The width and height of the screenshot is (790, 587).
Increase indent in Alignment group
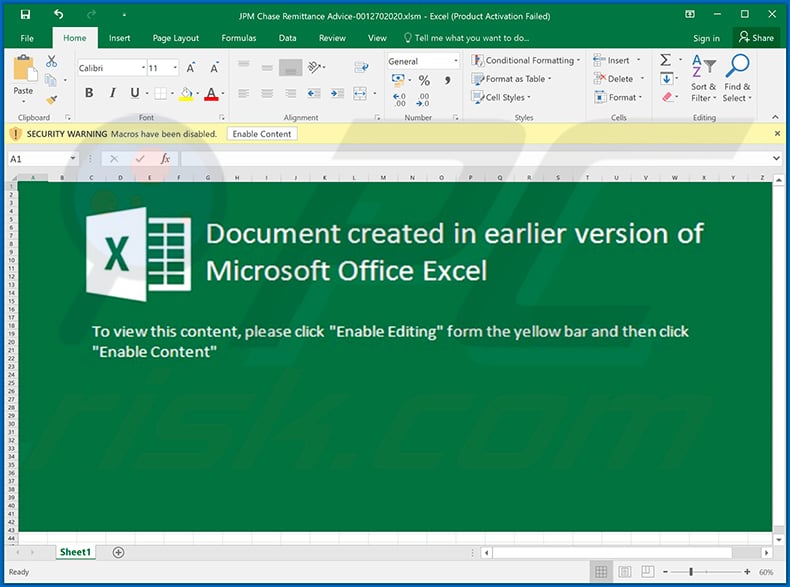point(337,93)
